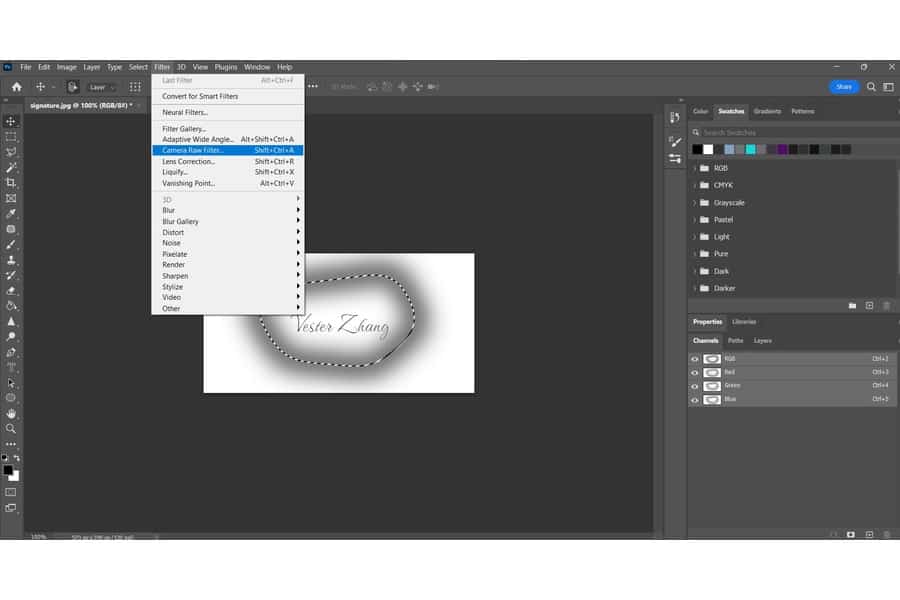The height and width of the screenshot is (600, 900).
Task: Open the Sharpen submenu
Action: tap(228, 276)
